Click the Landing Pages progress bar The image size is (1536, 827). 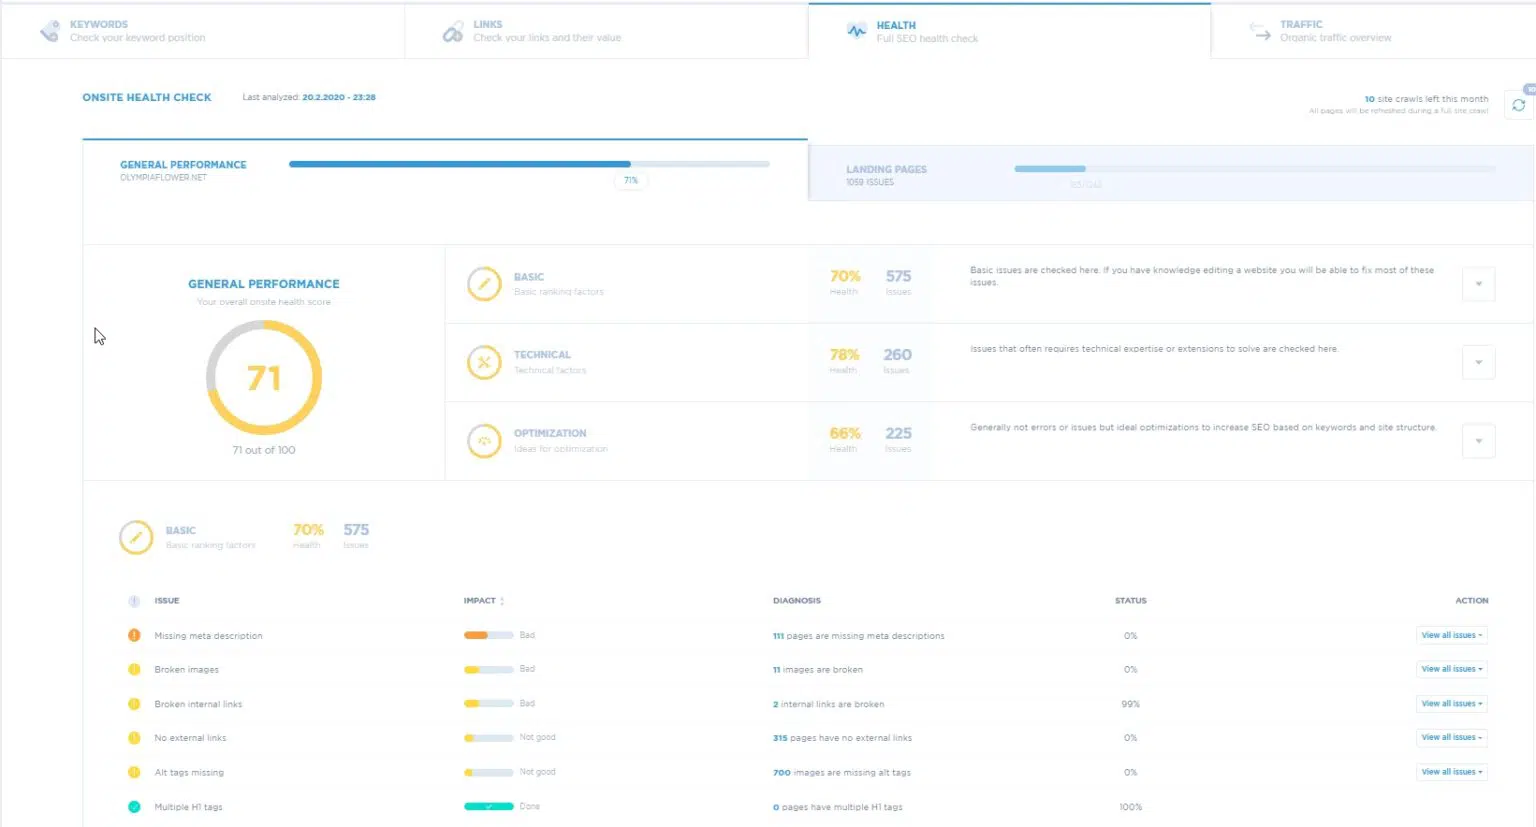(1255, 169)
